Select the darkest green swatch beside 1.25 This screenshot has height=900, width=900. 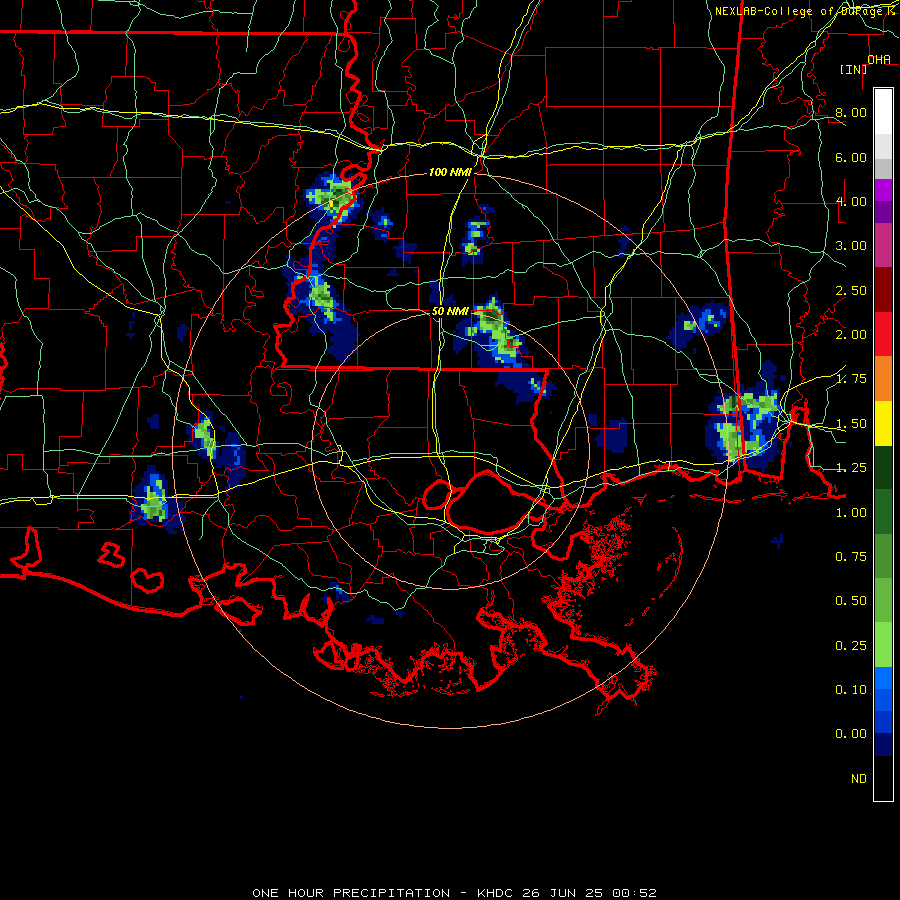pos(883,467)
